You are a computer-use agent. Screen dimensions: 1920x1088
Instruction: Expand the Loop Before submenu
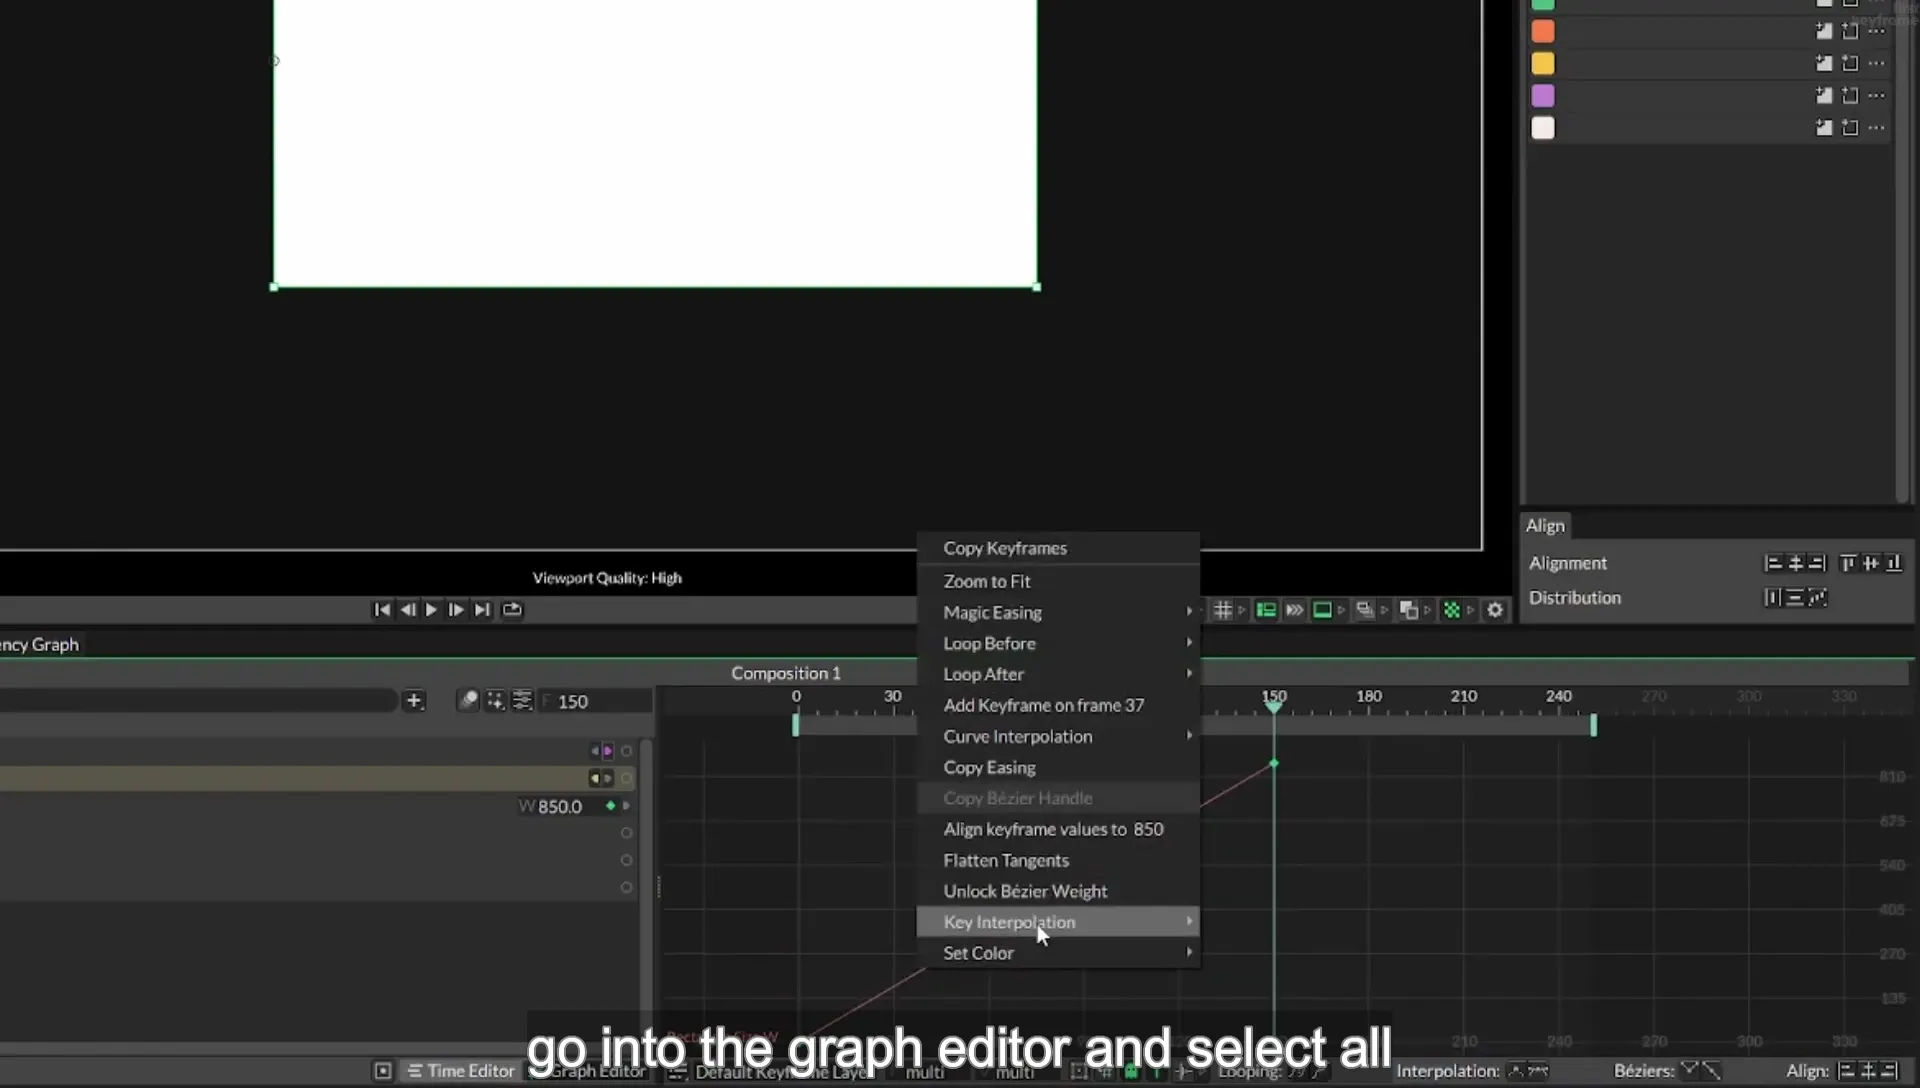[1058, 643]
